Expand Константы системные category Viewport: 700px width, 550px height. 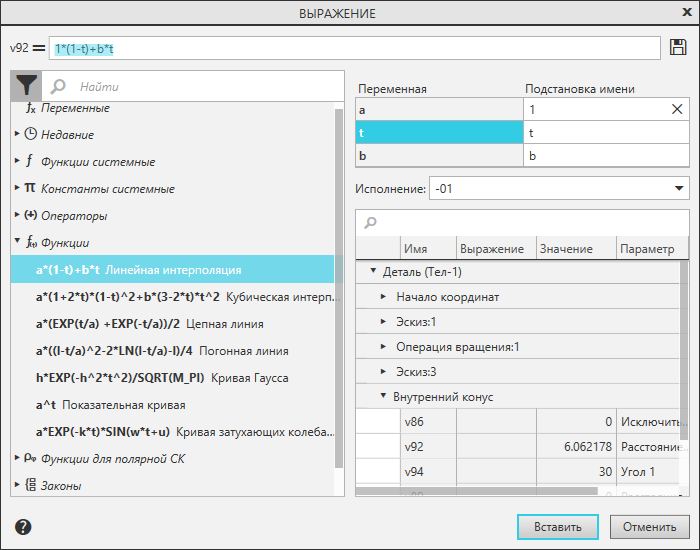click(17, 188)
